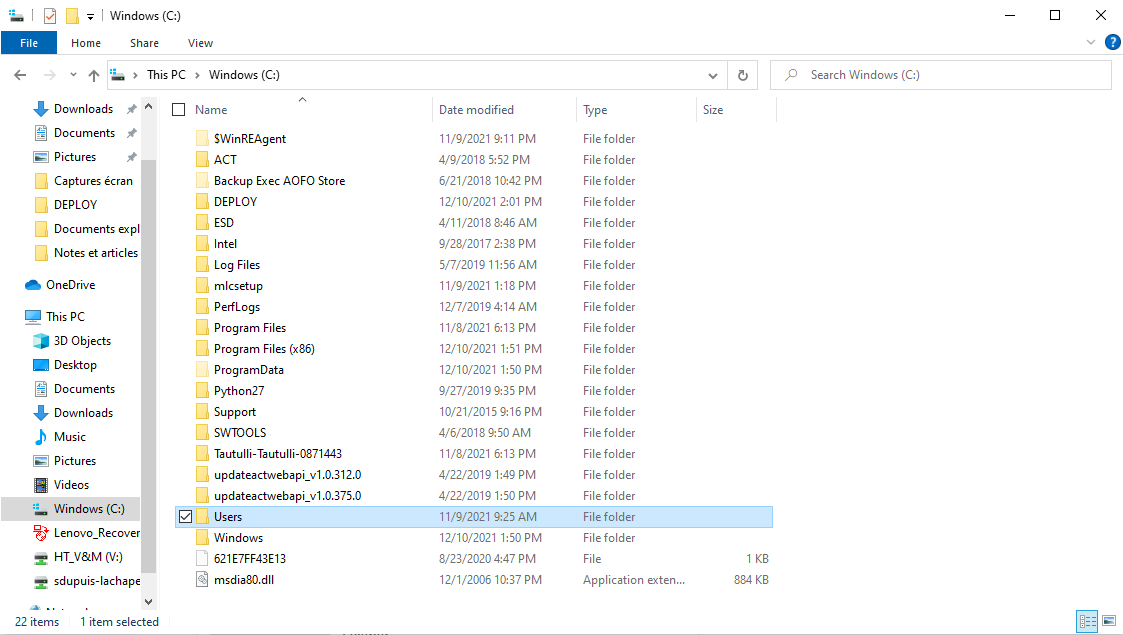Switch to details view layout
Screen dimensions: 1123x635
tap(1087, 622)
